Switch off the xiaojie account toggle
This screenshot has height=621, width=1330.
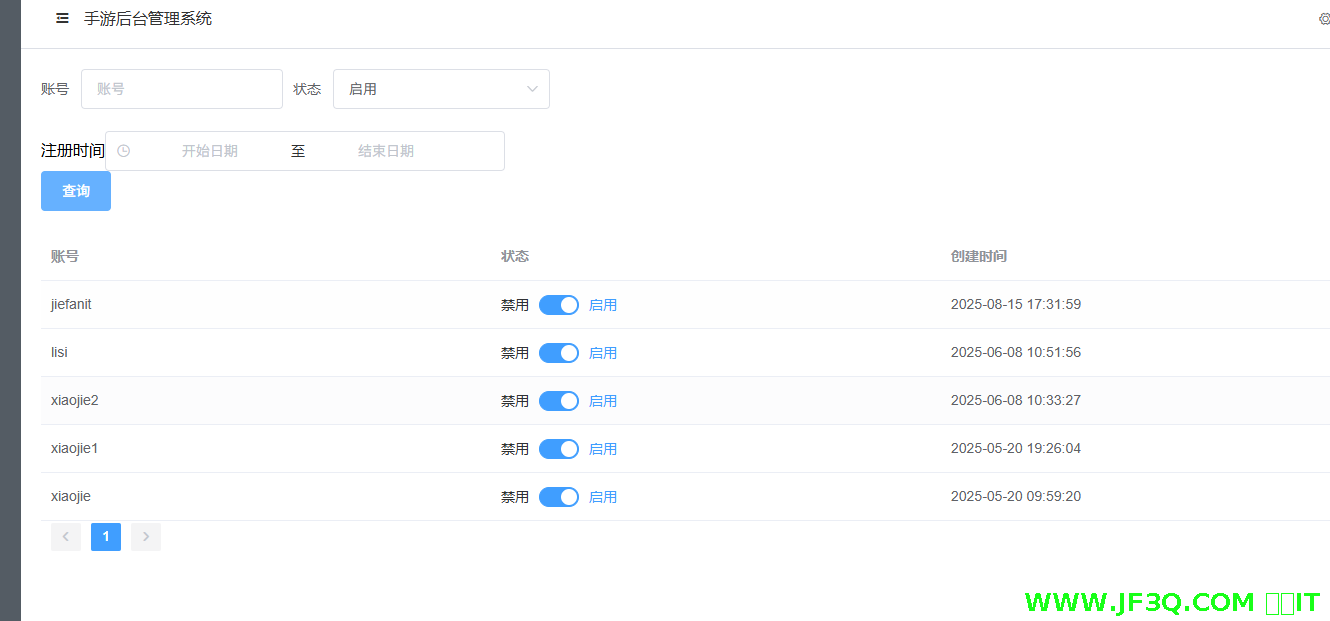558,497
